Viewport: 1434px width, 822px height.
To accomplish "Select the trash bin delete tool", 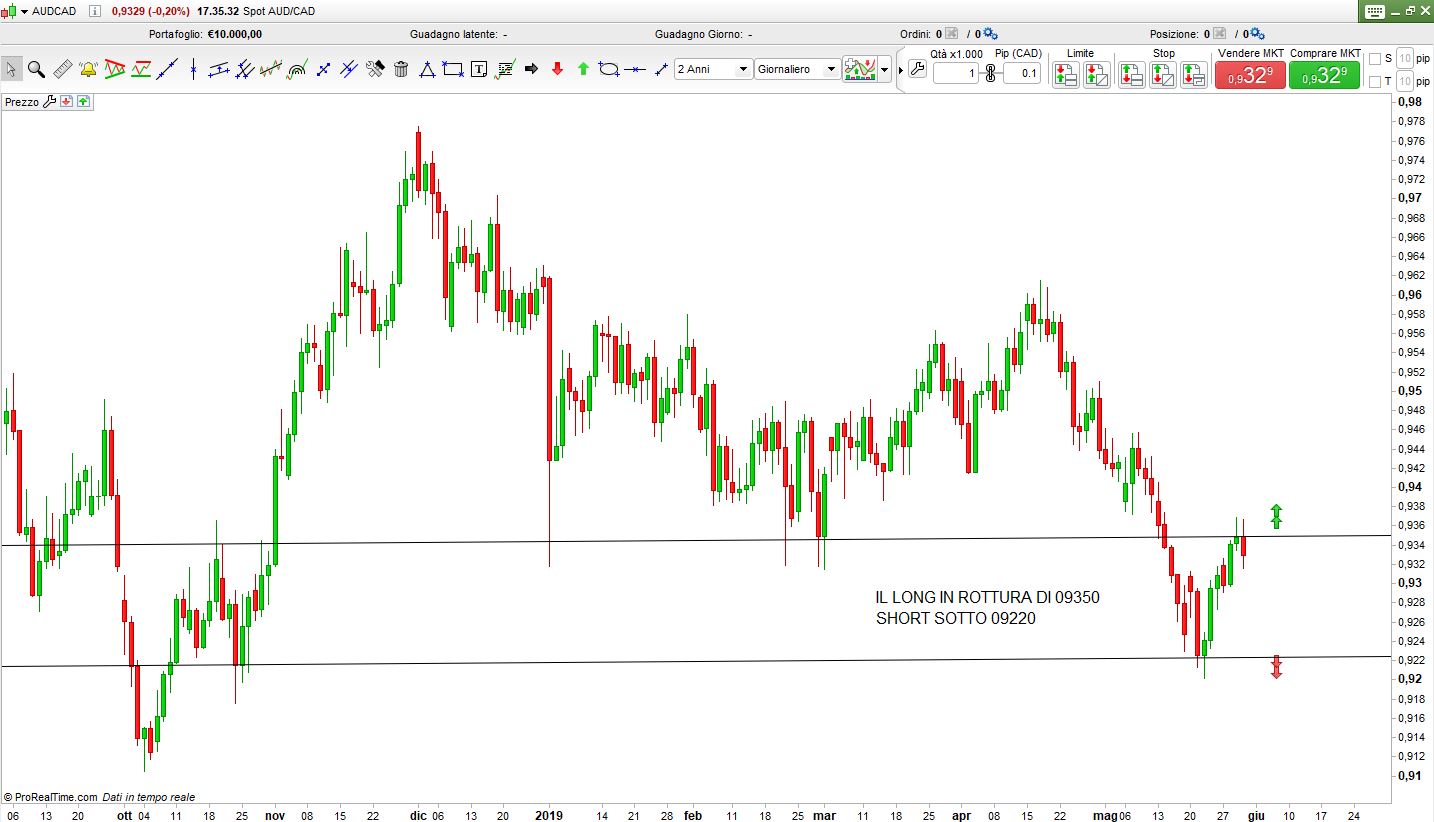I will (401, 69).
